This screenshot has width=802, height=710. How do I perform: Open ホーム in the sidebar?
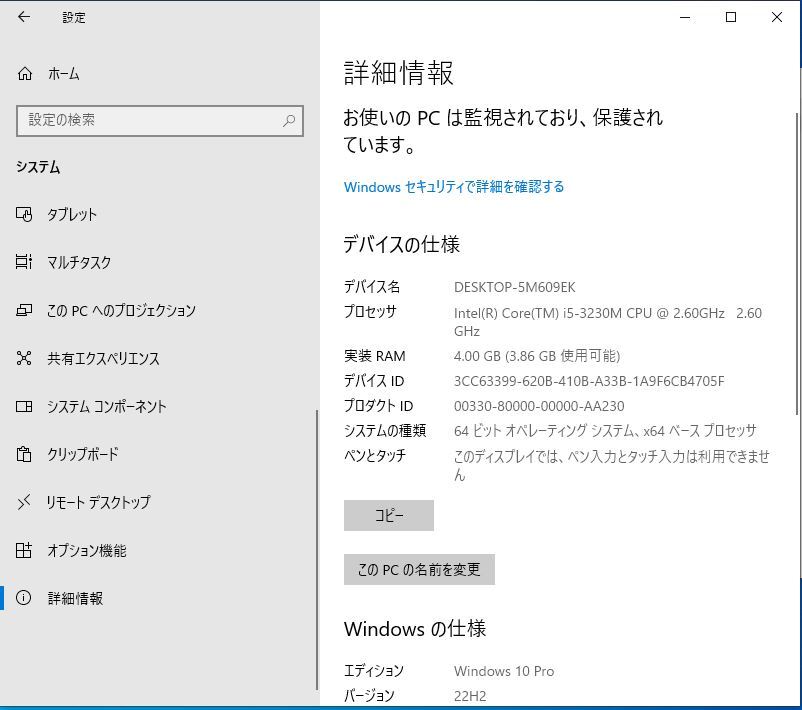tap(159, 74)
